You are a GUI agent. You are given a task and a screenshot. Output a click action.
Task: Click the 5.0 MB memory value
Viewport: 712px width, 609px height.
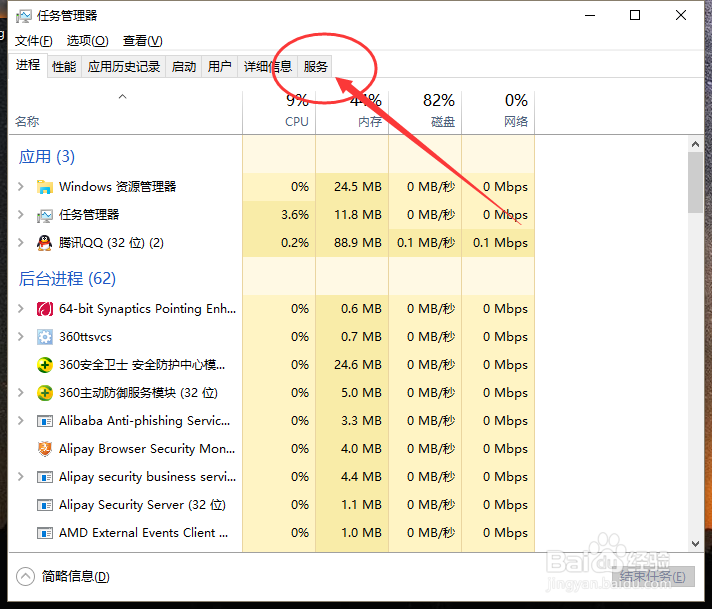pyautogui.click(x=361, y=393)
